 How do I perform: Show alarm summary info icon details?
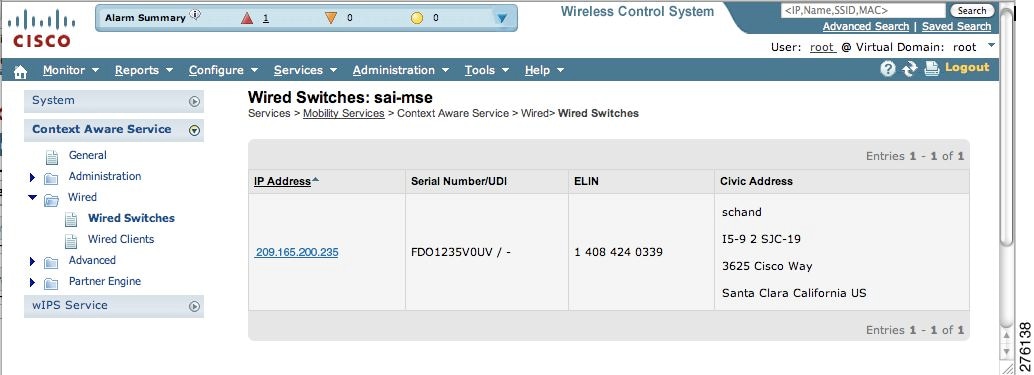click(195, 14)
